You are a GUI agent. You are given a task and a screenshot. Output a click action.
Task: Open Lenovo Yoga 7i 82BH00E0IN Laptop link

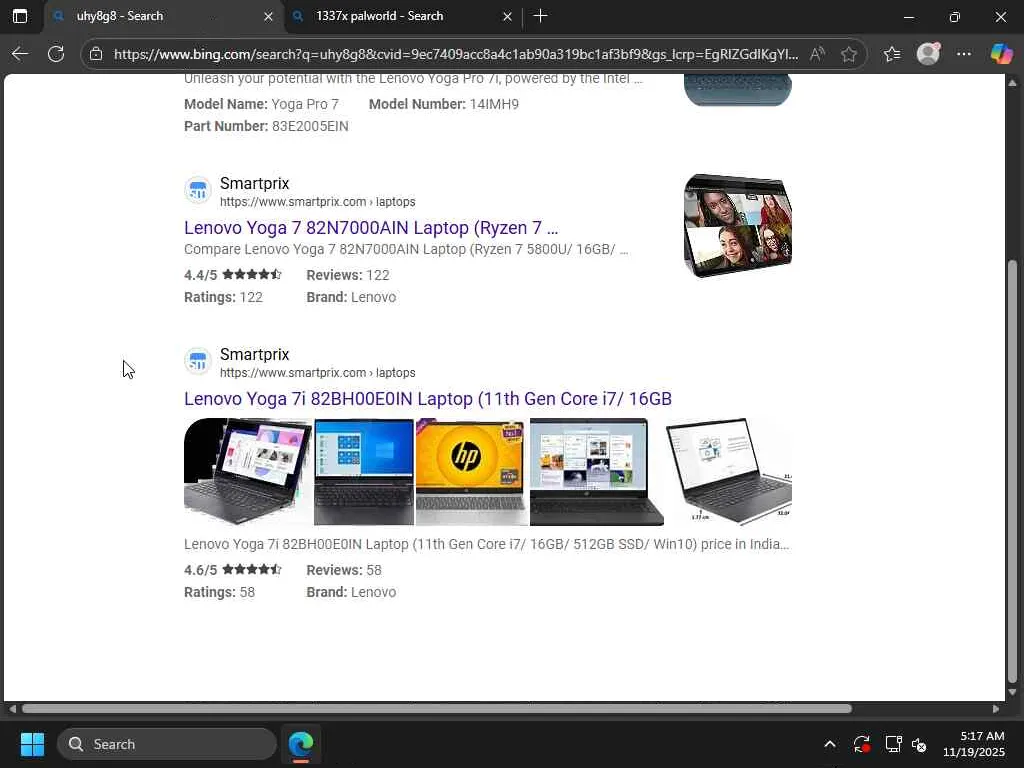point(428,399)
